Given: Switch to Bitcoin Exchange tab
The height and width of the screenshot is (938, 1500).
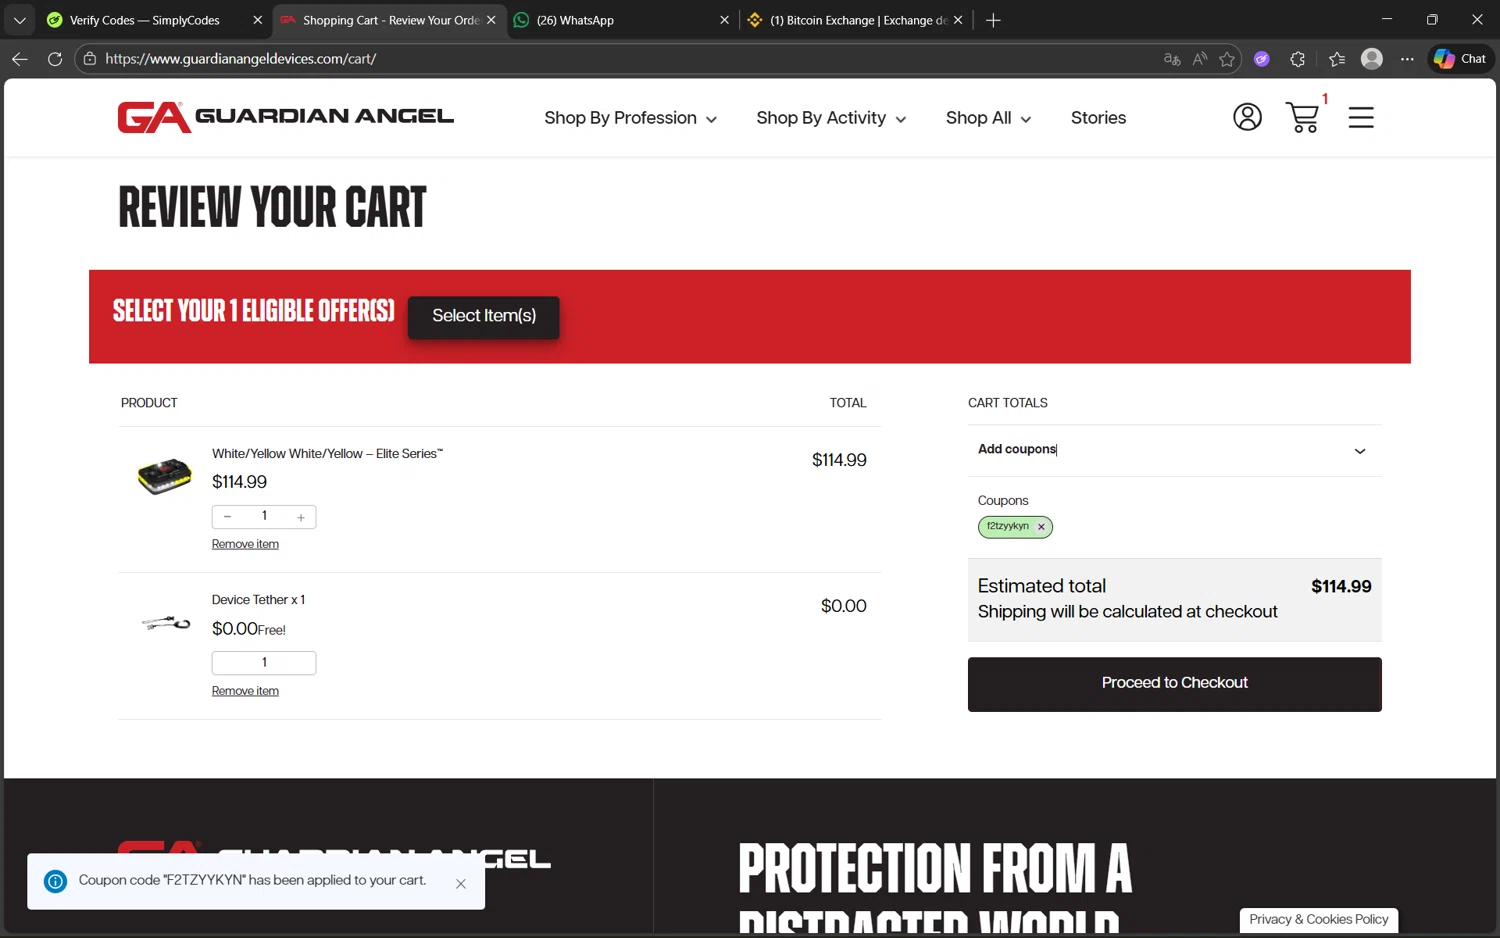Looking at the screenshot, I should (846, 20).
